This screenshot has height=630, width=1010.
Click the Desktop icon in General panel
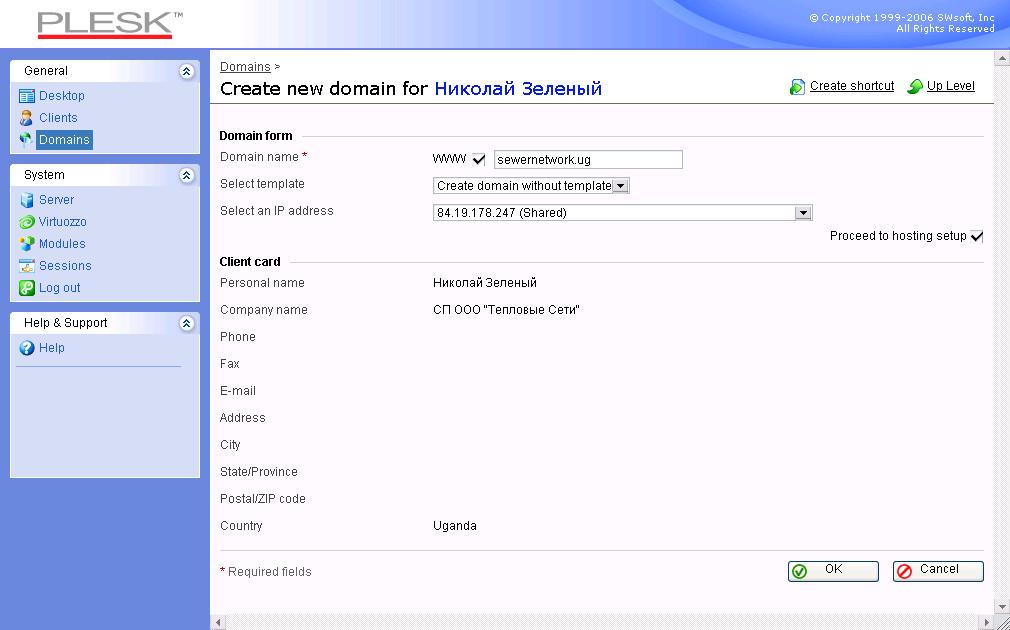click(27, 96)
